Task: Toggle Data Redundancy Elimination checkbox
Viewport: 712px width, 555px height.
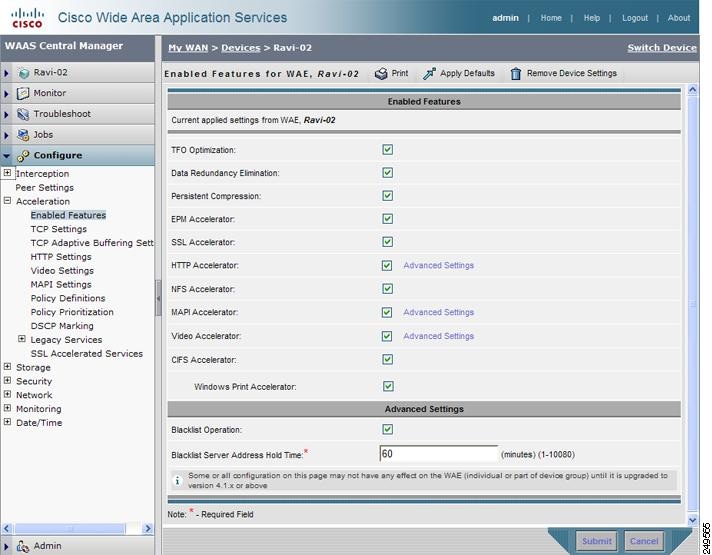Action: [387, 173]
